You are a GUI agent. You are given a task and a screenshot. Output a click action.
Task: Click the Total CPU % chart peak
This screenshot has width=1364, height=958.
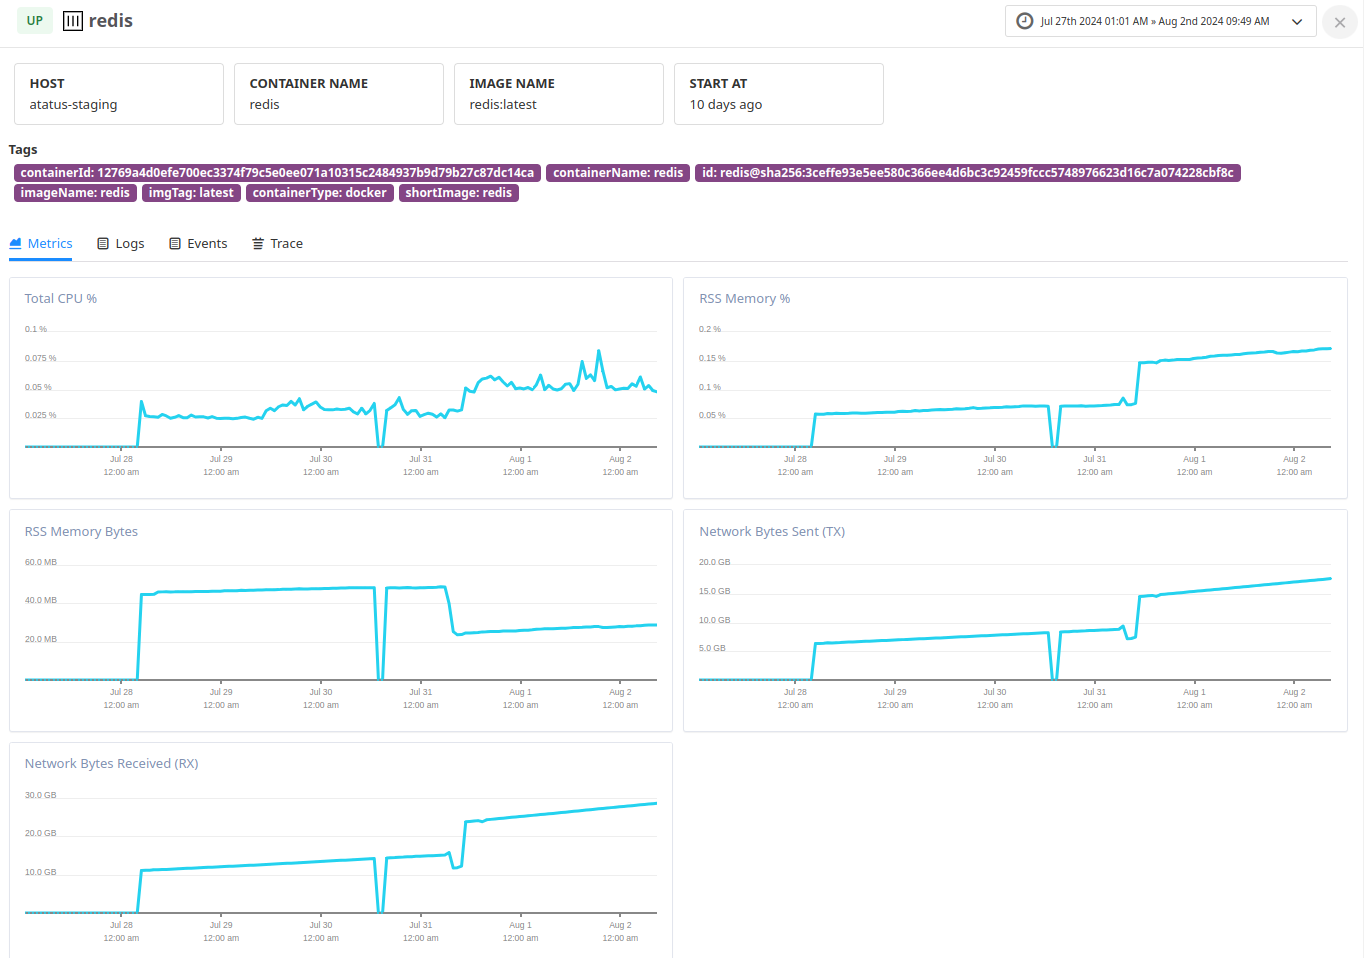(x=599, y=352)
